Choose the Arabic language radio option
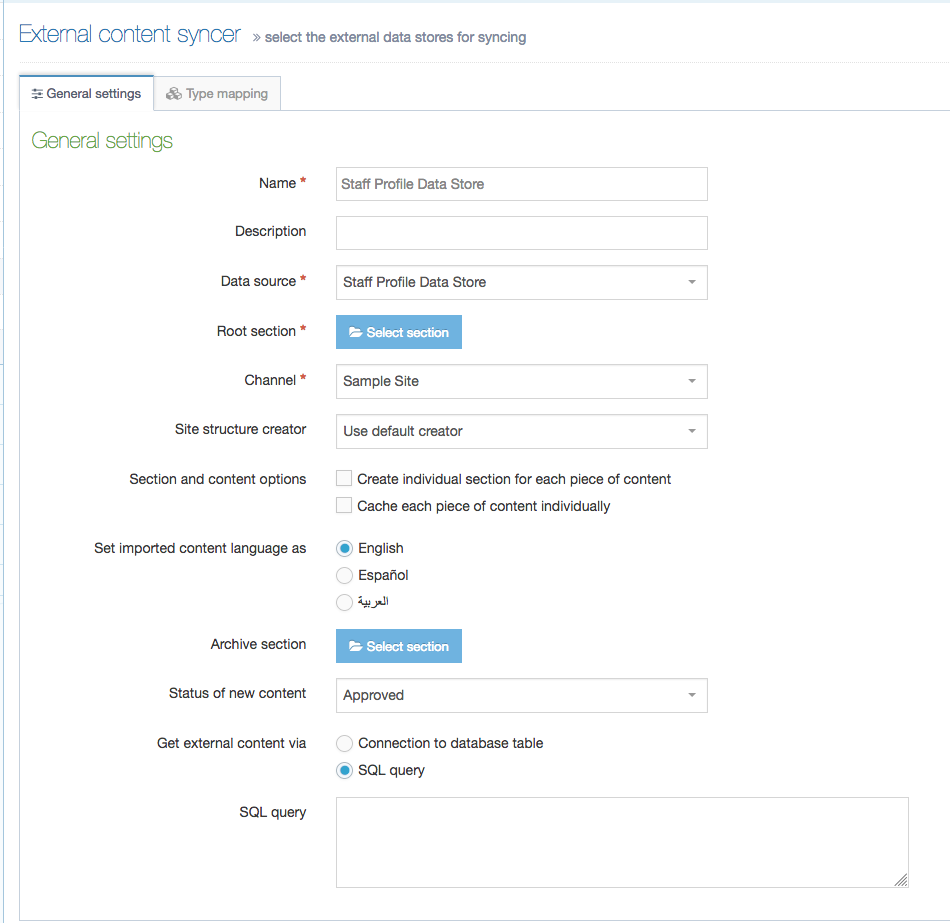Viewport: 950px width, 923px height. [344, 602]
